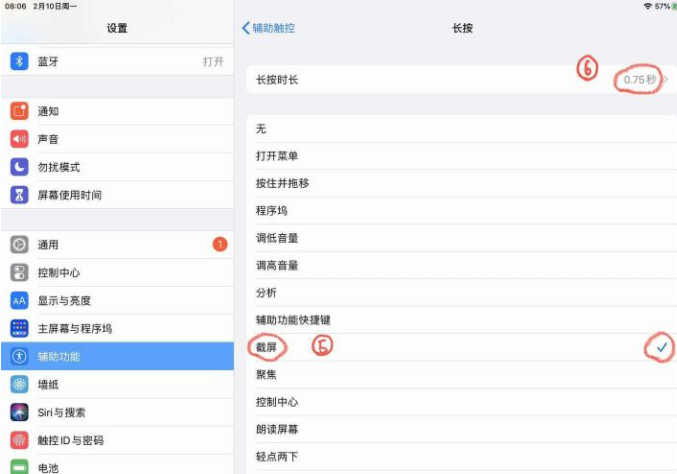Tap the chevron on 长按时长 row
Screen dimensions: 677x474
pyautogui.click(x=666, y=79)
